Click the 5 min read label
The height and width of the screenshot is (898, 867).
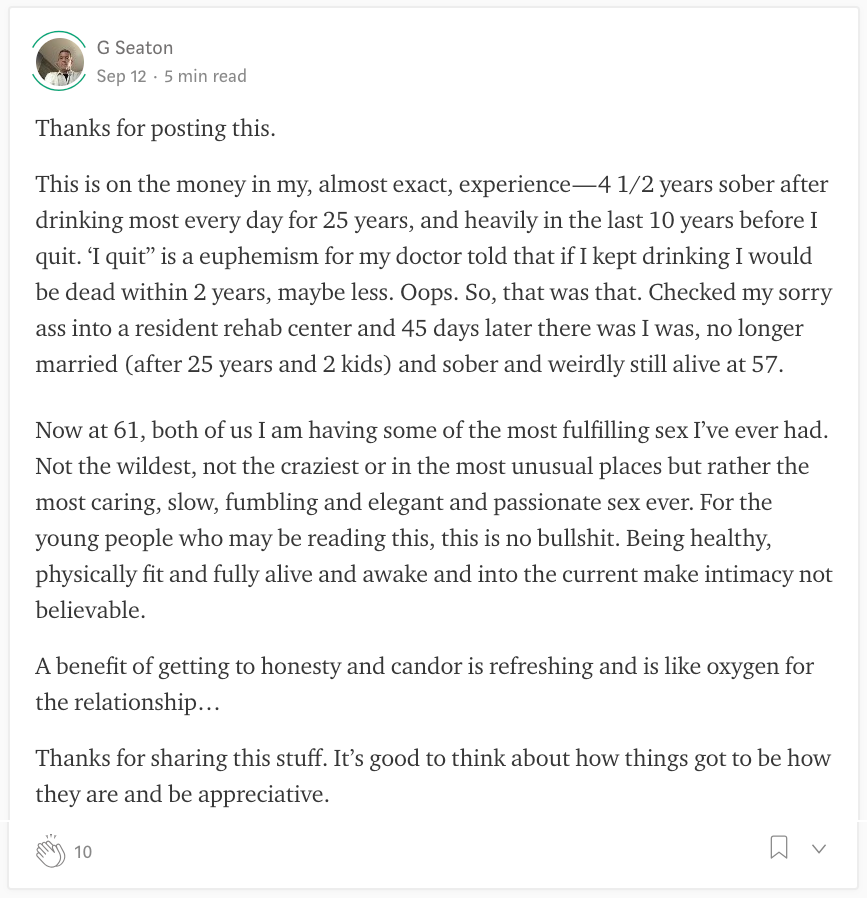[x=205, y=76]
